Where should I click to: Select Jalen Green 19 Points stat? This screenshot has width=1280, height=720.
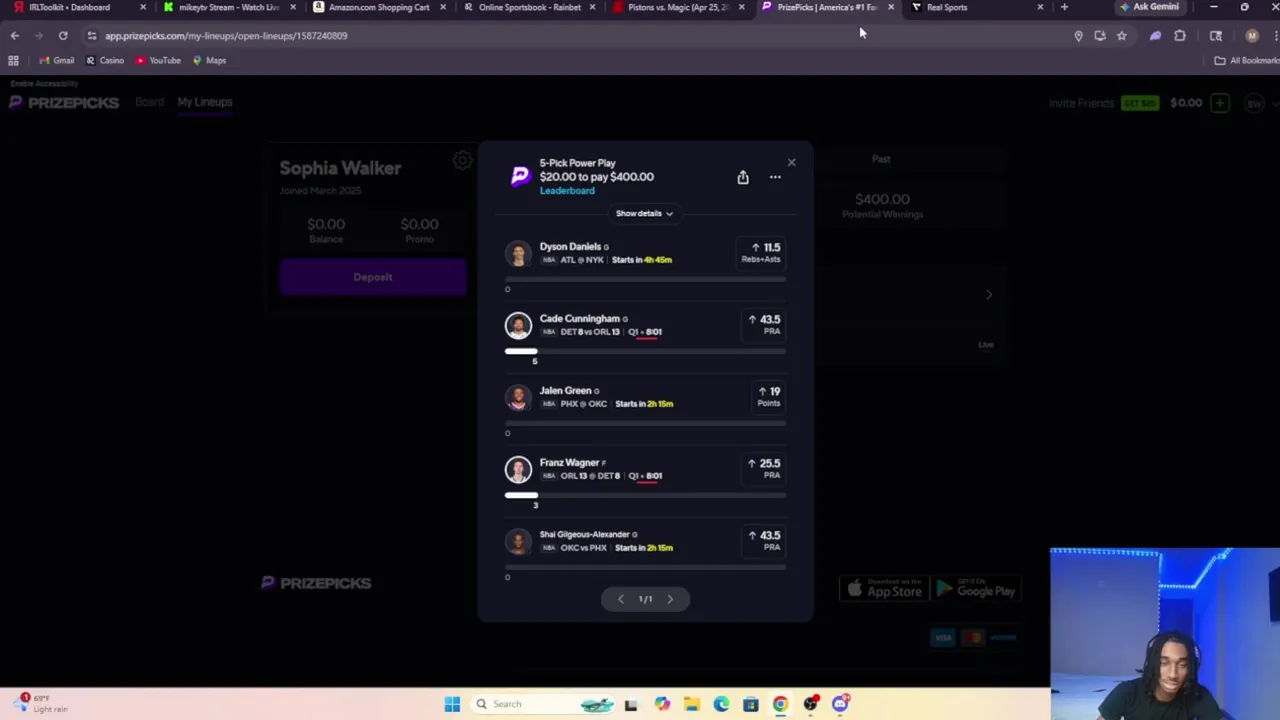pyautogui.click(x=768, y=397)
